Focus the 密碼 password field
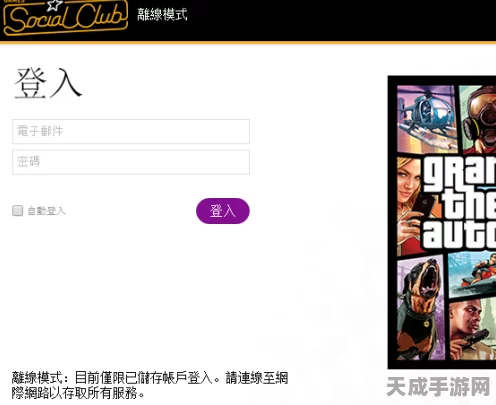 click(x=131, y=162)
